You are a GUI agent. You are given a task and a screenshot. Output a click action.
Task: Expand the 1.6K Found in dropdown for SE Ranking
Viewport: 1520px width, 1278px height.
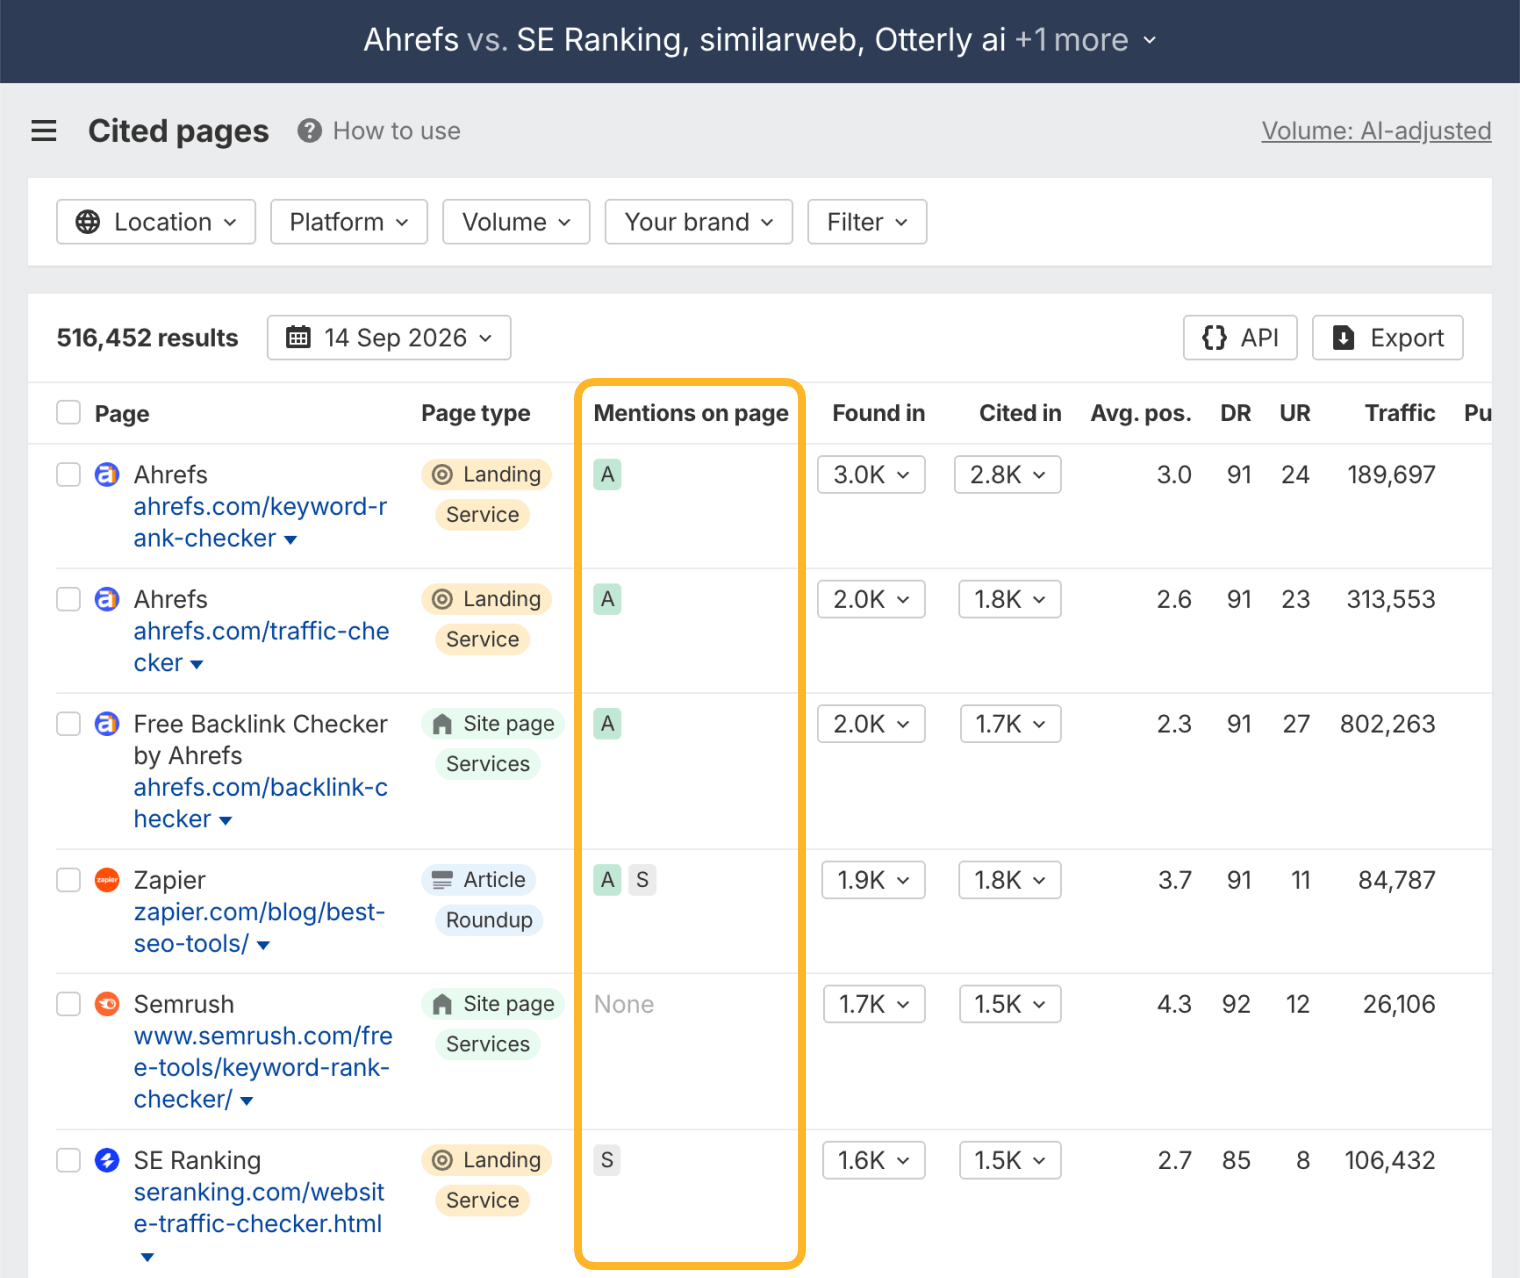[x=874, y=1160]
